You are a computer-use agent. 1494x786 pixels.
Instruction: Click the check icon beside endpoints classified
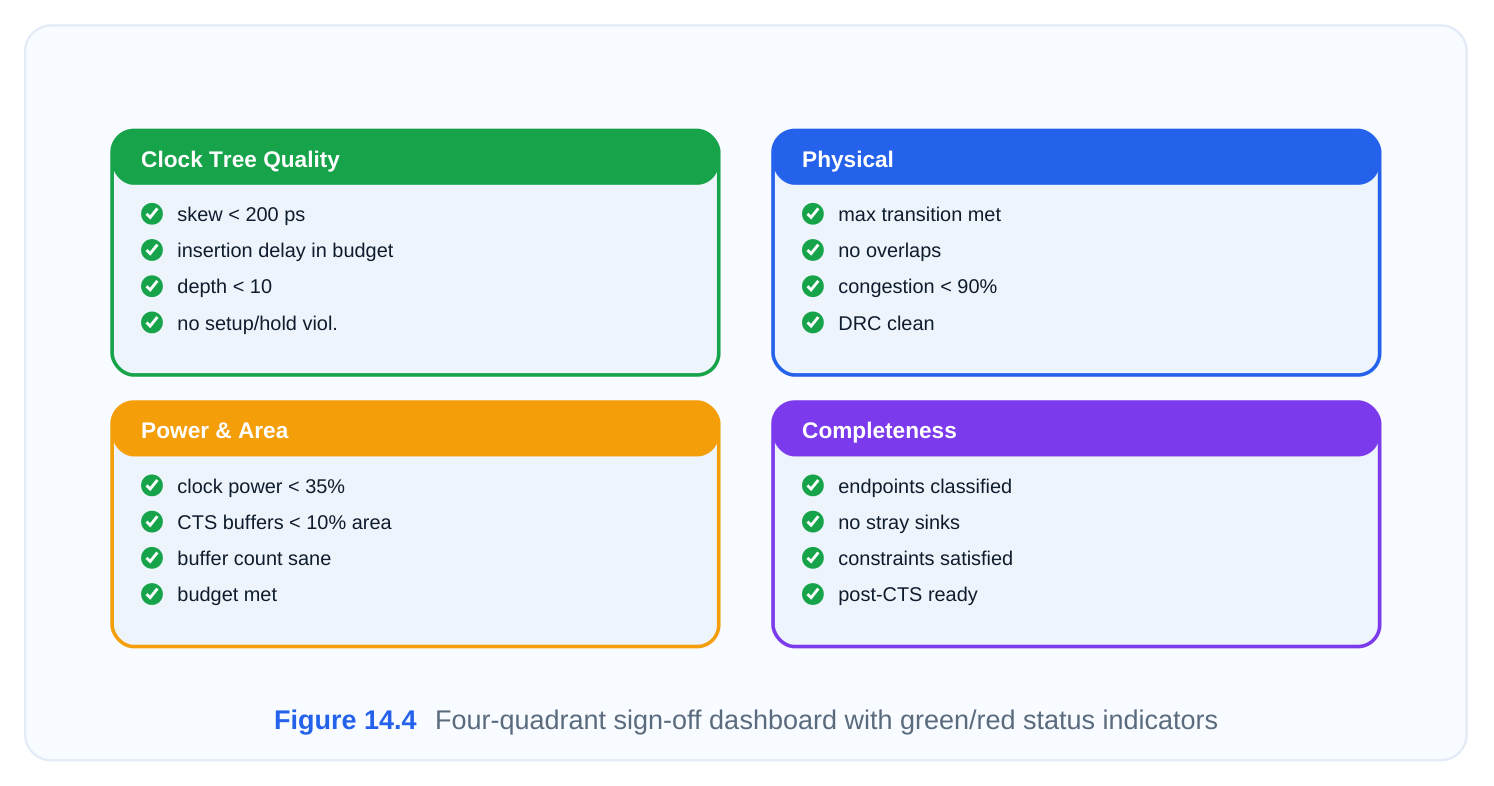813,486
